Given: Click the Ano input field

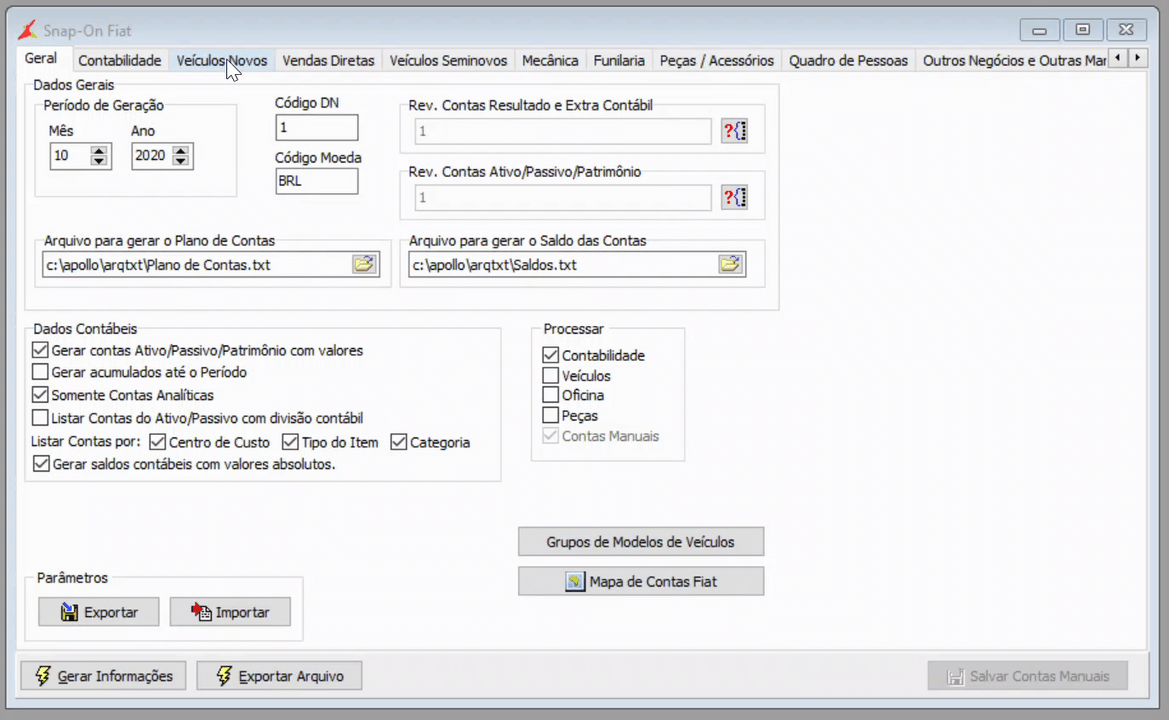Looking at the screenshot, I should click(x=152, y=156).
